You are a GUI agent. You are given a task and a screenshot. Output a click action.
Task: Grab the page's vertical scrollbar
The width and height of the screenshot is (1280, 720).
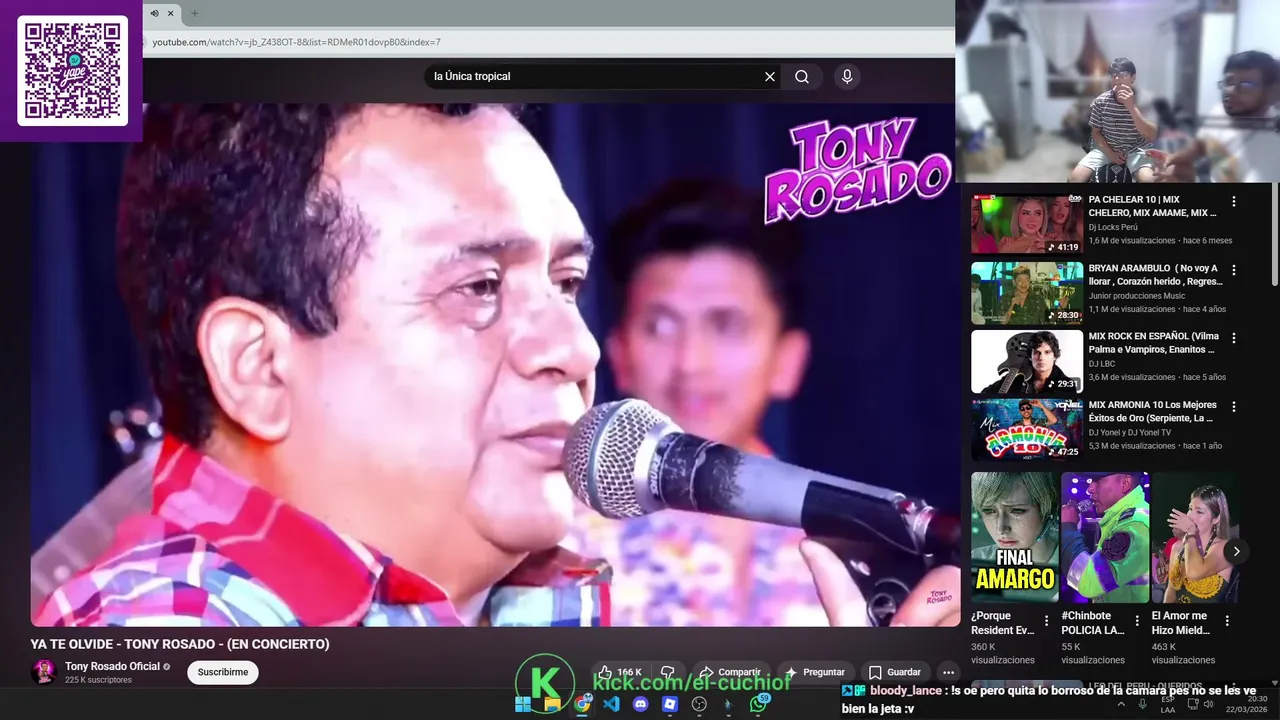[1274, 236]
